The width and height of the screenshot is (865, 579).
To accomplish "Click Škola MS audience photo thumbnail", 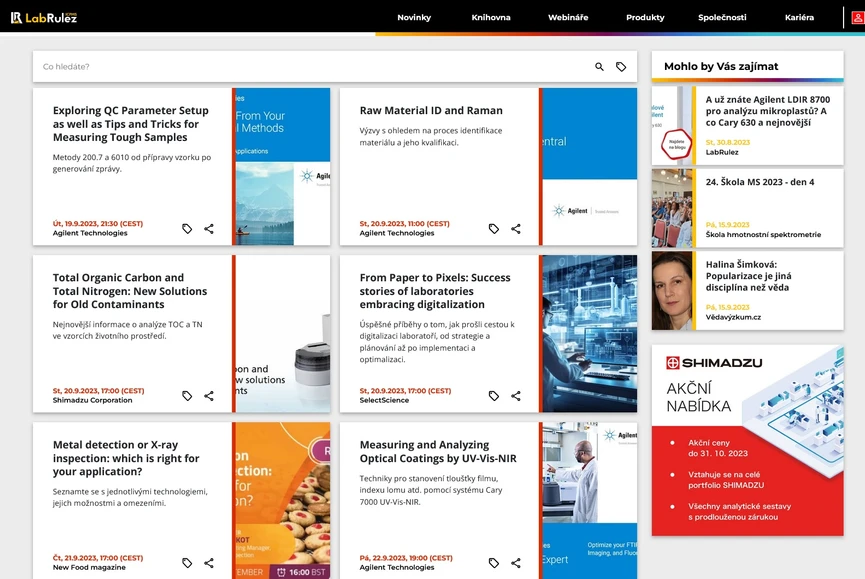I will pyautogui.click(x=672, y=208).
